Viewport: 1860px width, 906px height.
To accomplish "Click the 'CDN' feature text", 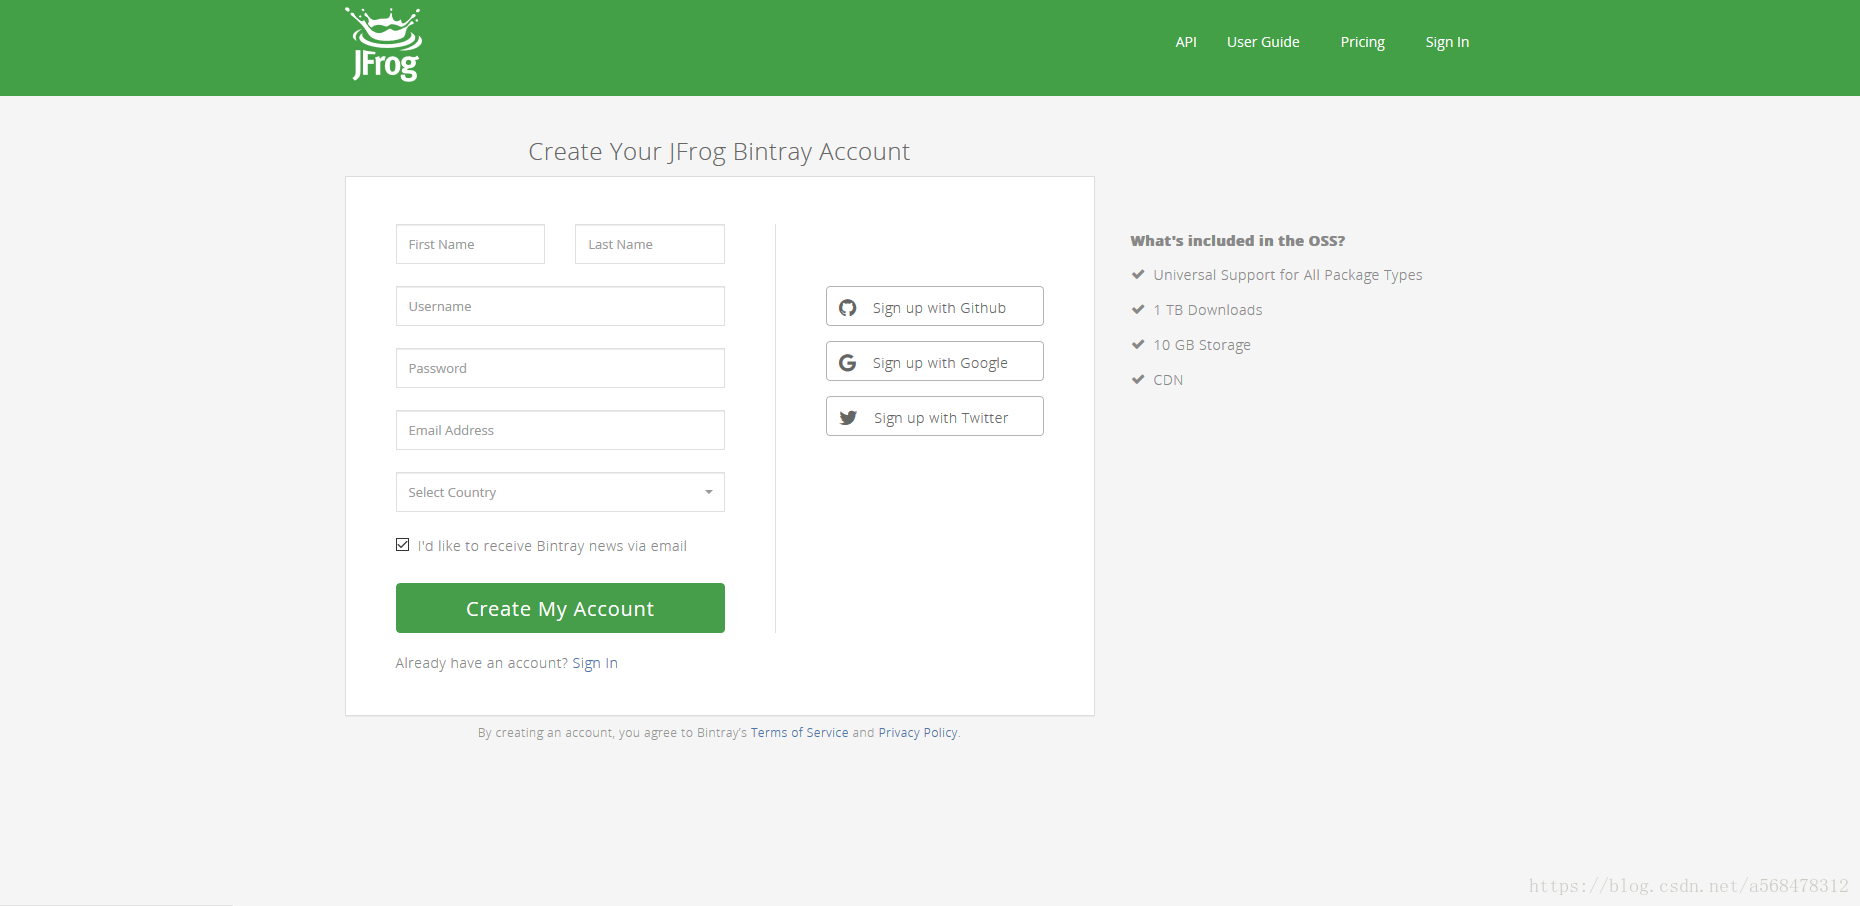I will point(1168,380).
